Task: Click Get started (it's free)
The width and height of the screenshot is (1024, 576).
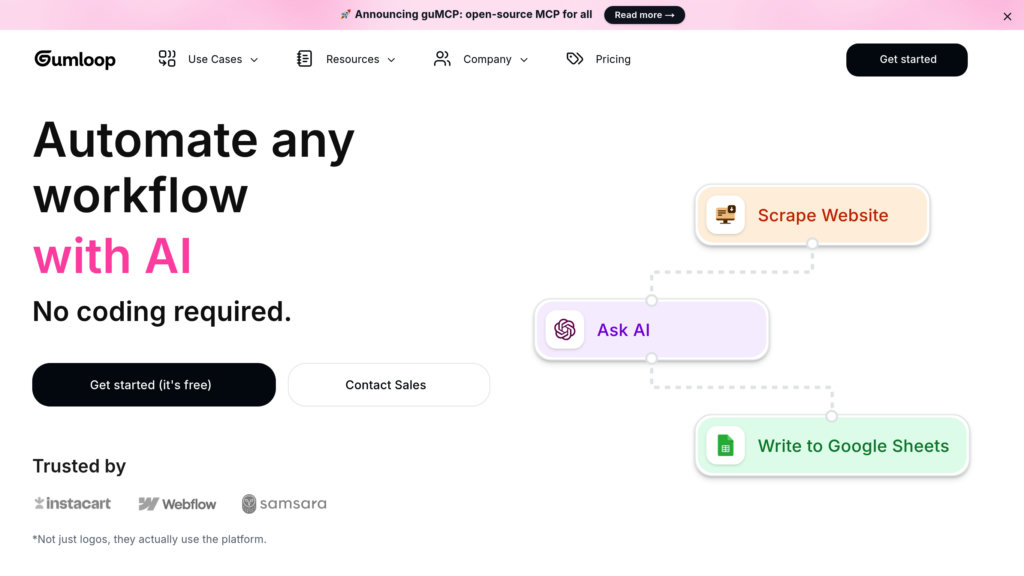Action: click(x=154, y=385)
